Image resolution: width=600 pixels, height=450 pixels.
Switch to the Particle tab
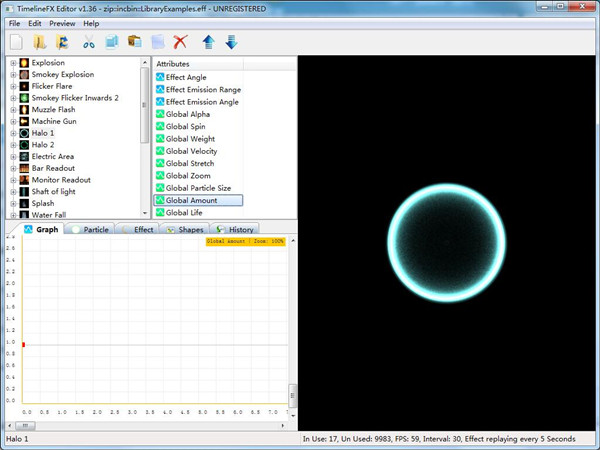point(91,229)
